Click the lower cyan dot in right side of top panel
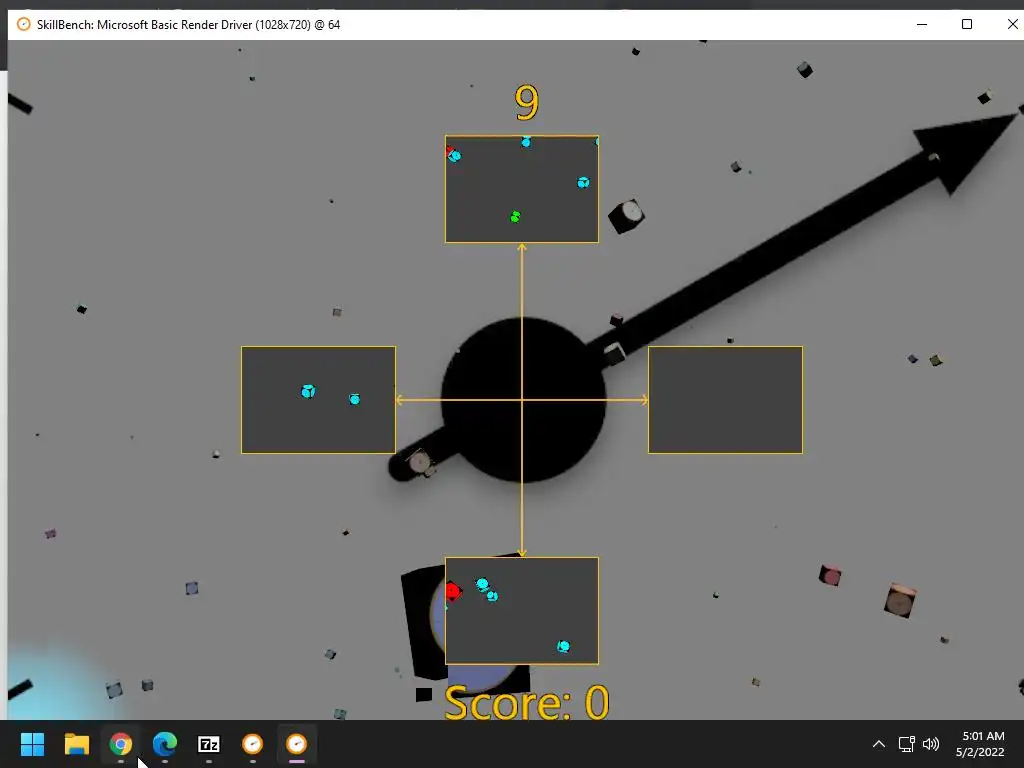1024x768 pixels. 583,182
